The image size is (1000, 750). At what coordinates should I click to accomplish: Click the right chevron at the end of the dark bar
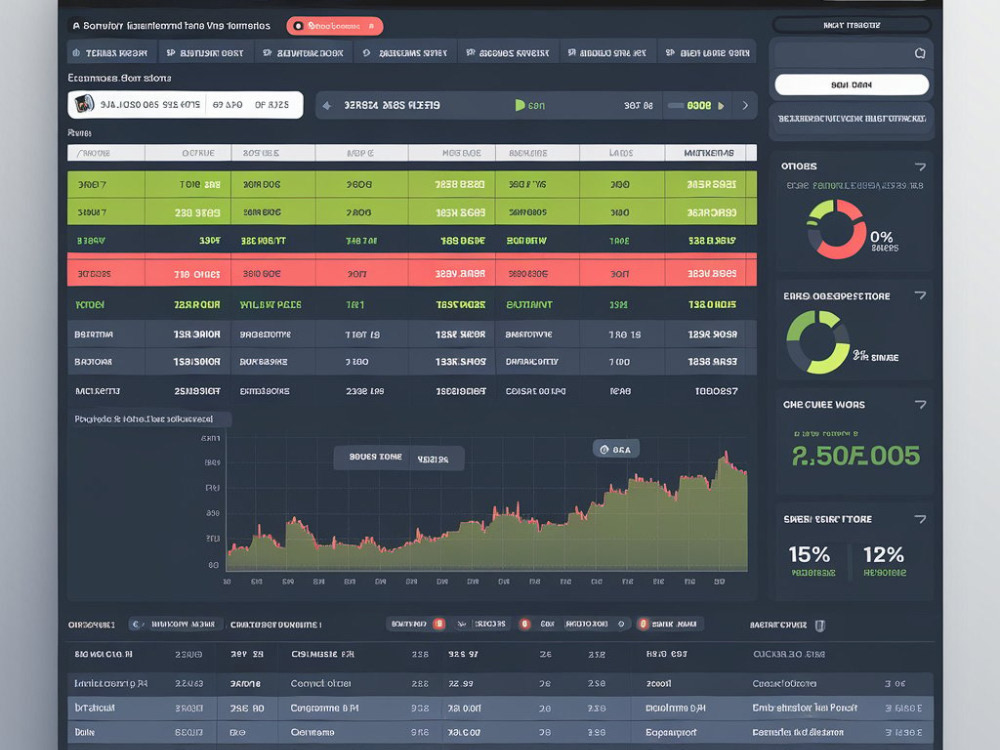click(745, 105)
